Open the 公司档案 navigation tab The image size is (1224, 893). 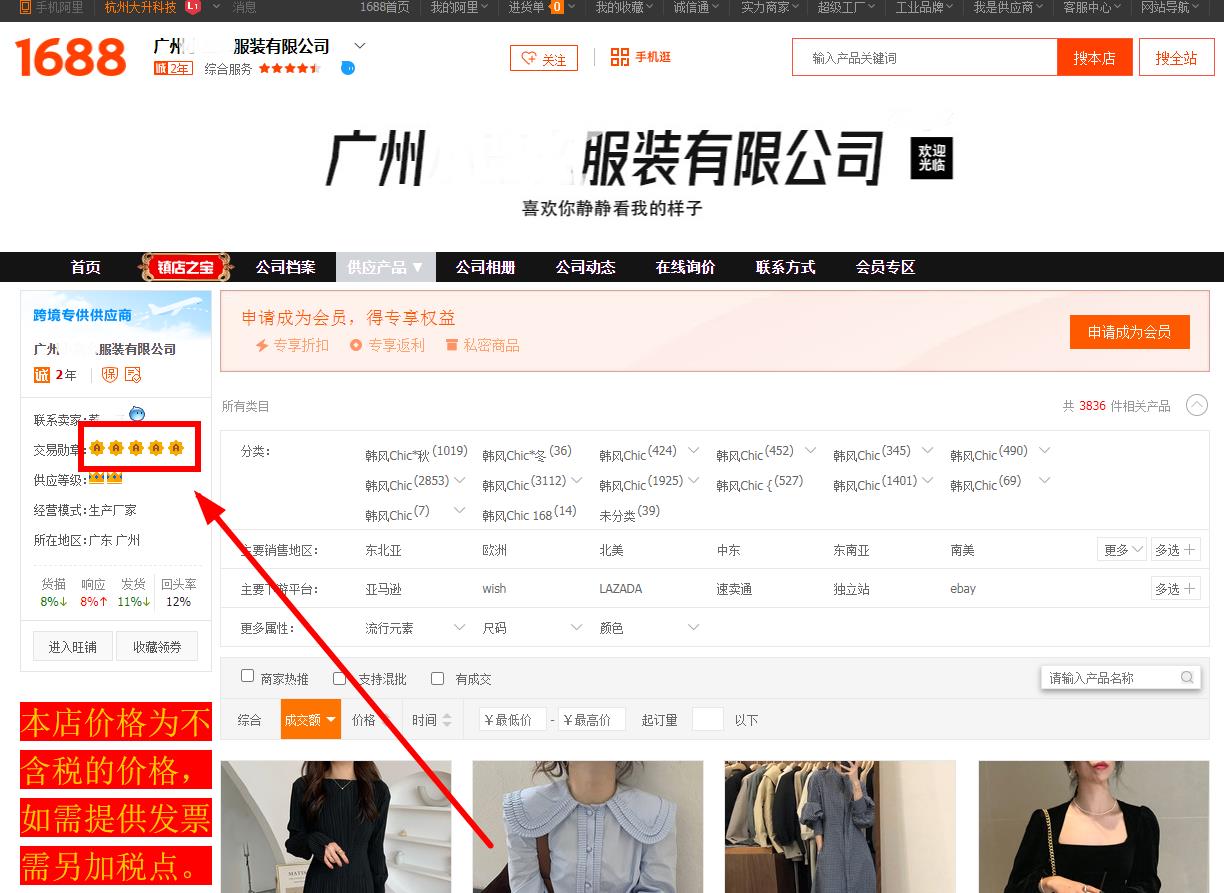coord(285,267)
